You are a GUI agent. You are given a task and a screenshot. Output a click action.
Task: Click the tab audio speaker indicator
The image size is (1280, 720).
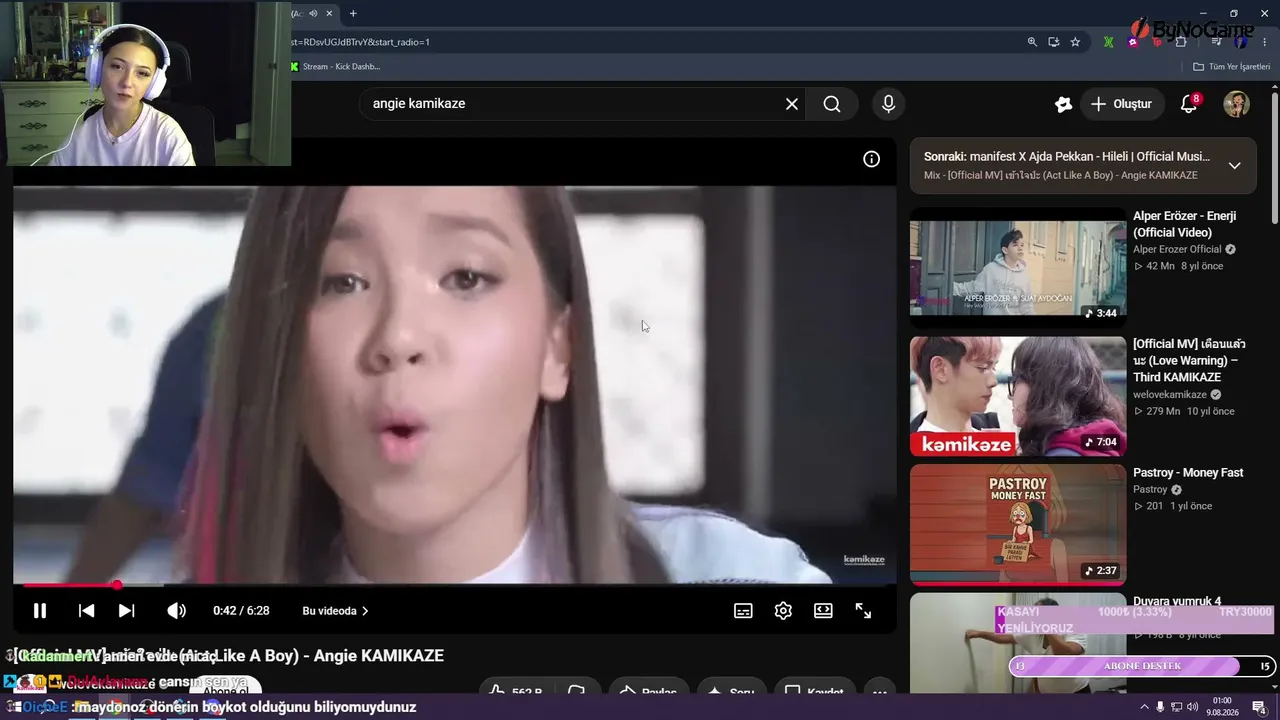tap(313, 14)
